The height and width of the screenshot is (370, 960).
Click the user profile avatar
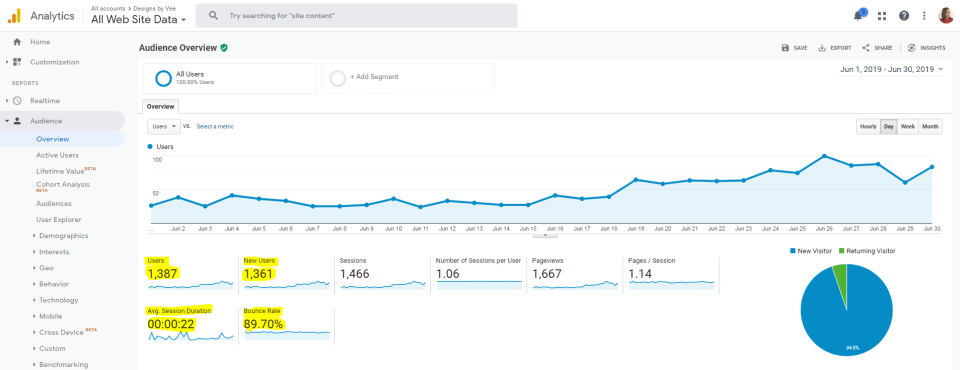click(x=945, y=16)
